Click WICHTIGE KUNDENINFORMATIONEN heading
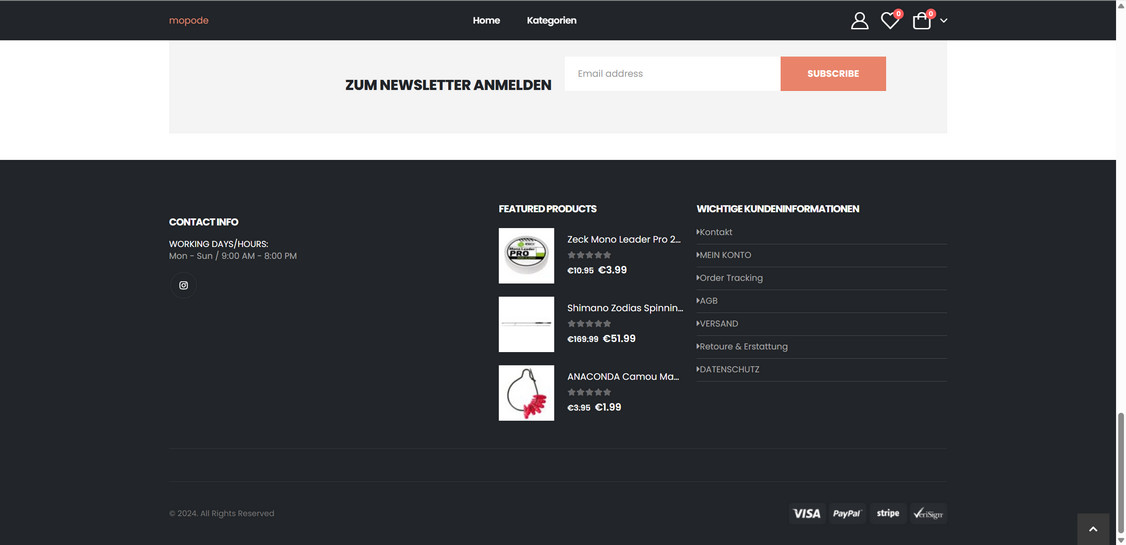The height and width of the screenshot is (545, 1126). point(778,209)
